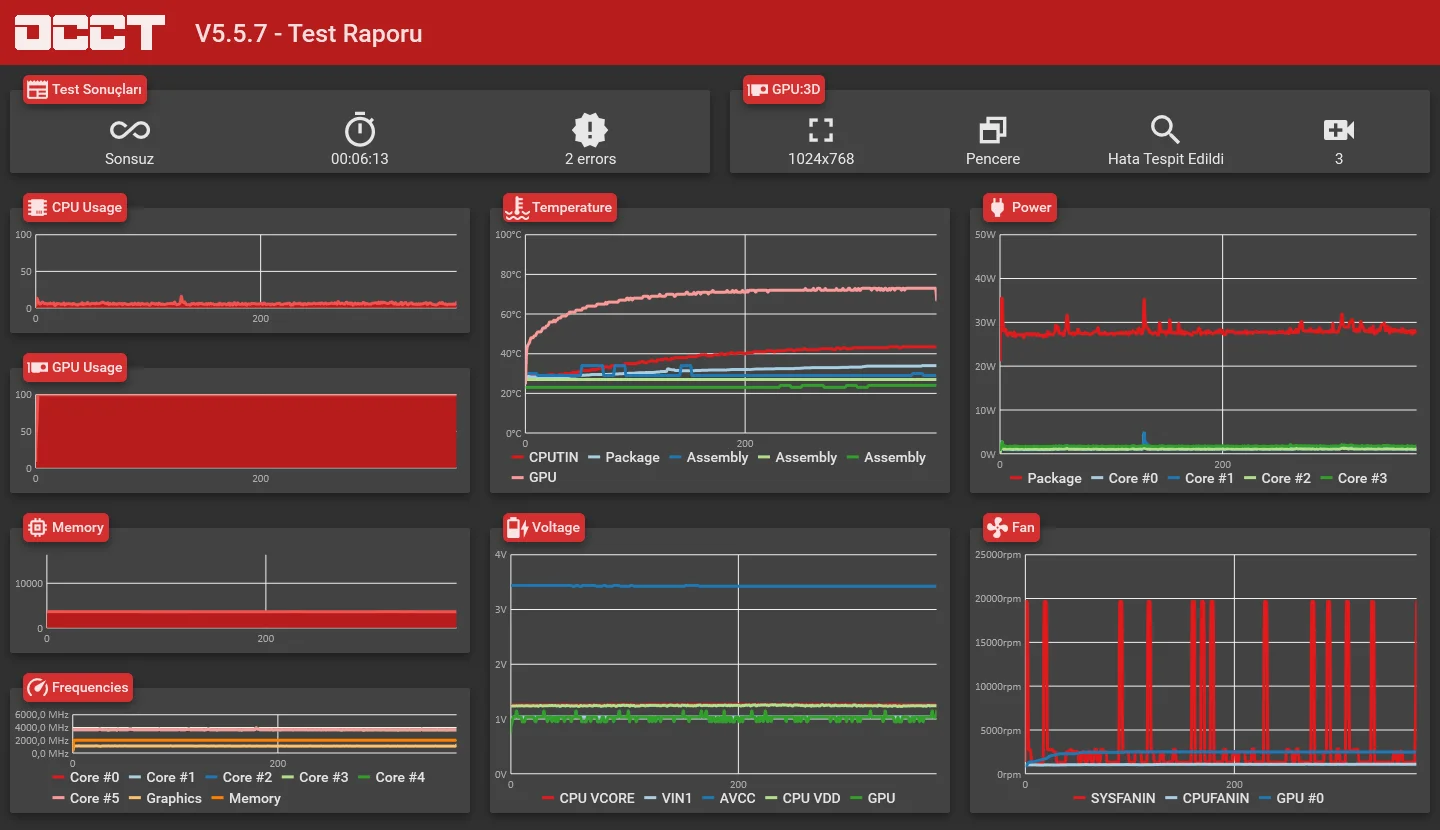Select the Power panel label

(x=1020, y=207)
